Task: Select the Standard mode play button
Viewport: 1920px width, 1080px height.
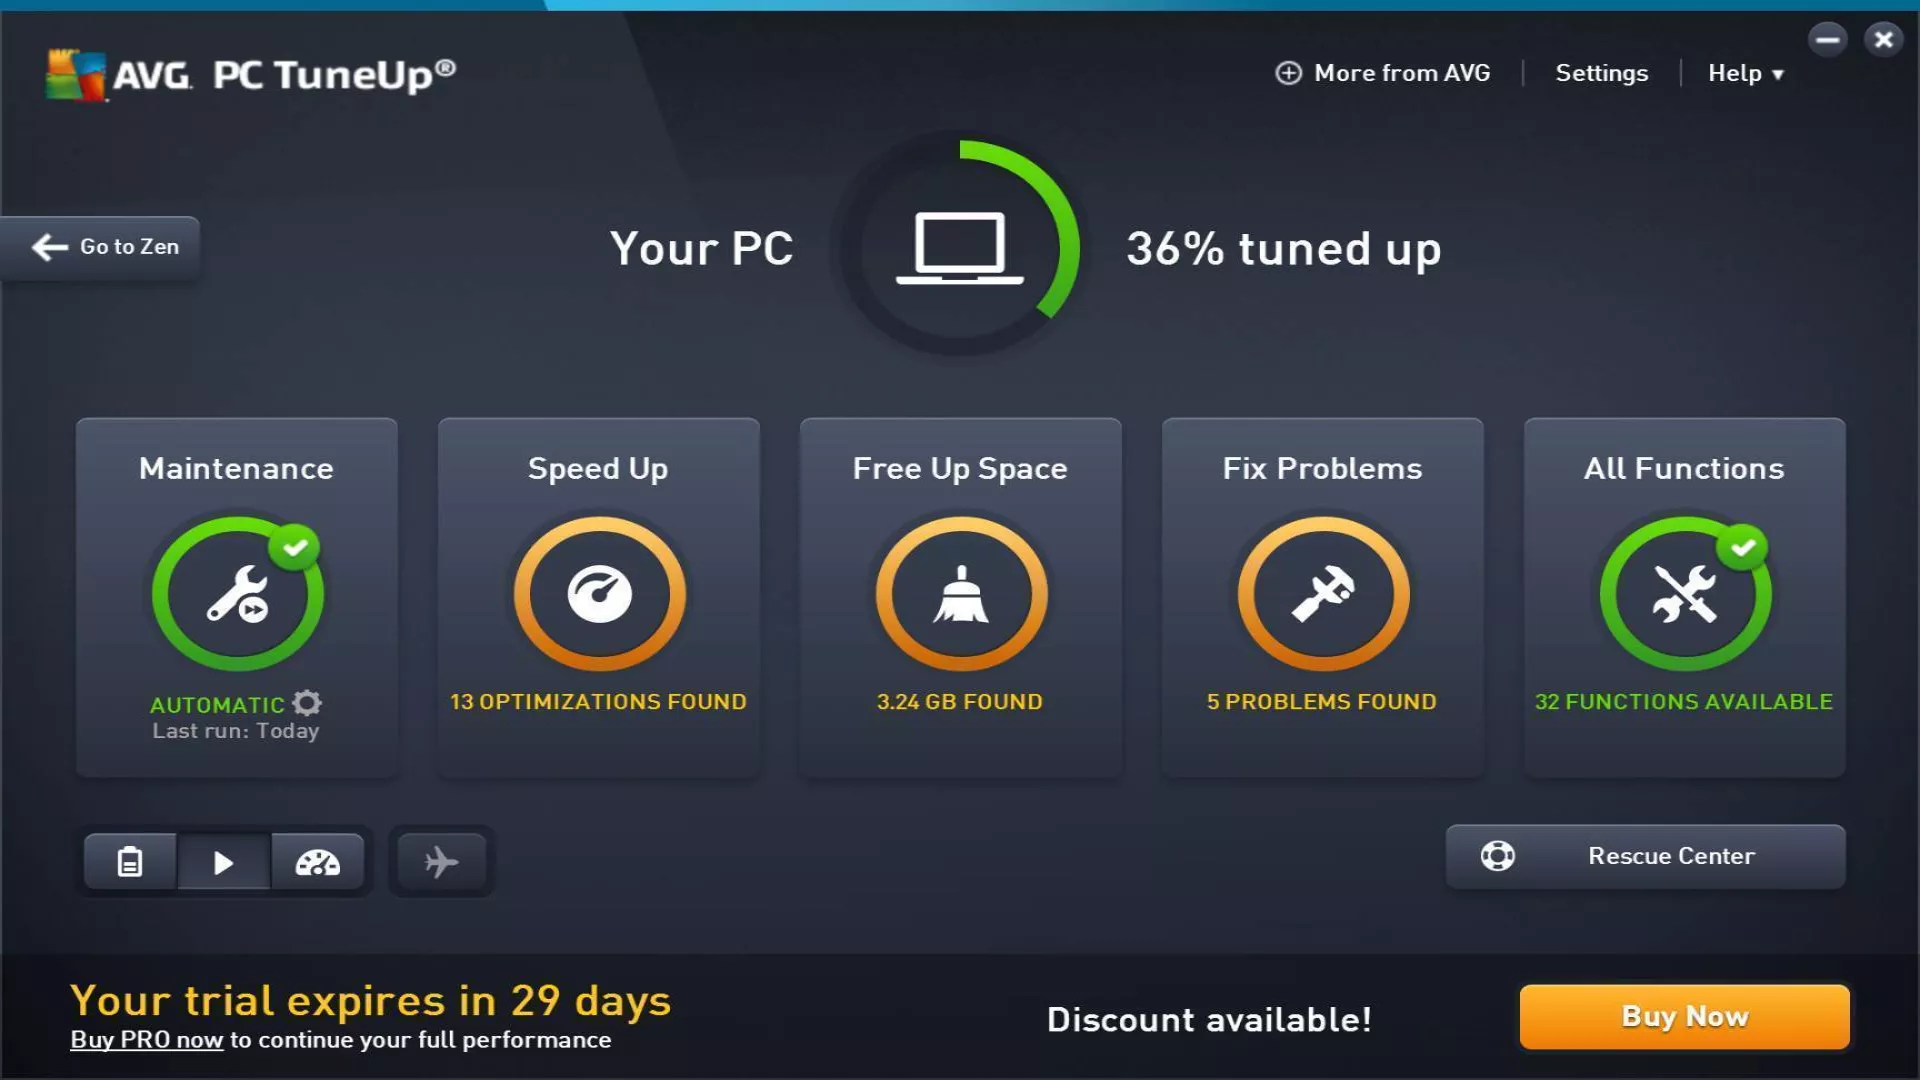Action: [223, 862]
